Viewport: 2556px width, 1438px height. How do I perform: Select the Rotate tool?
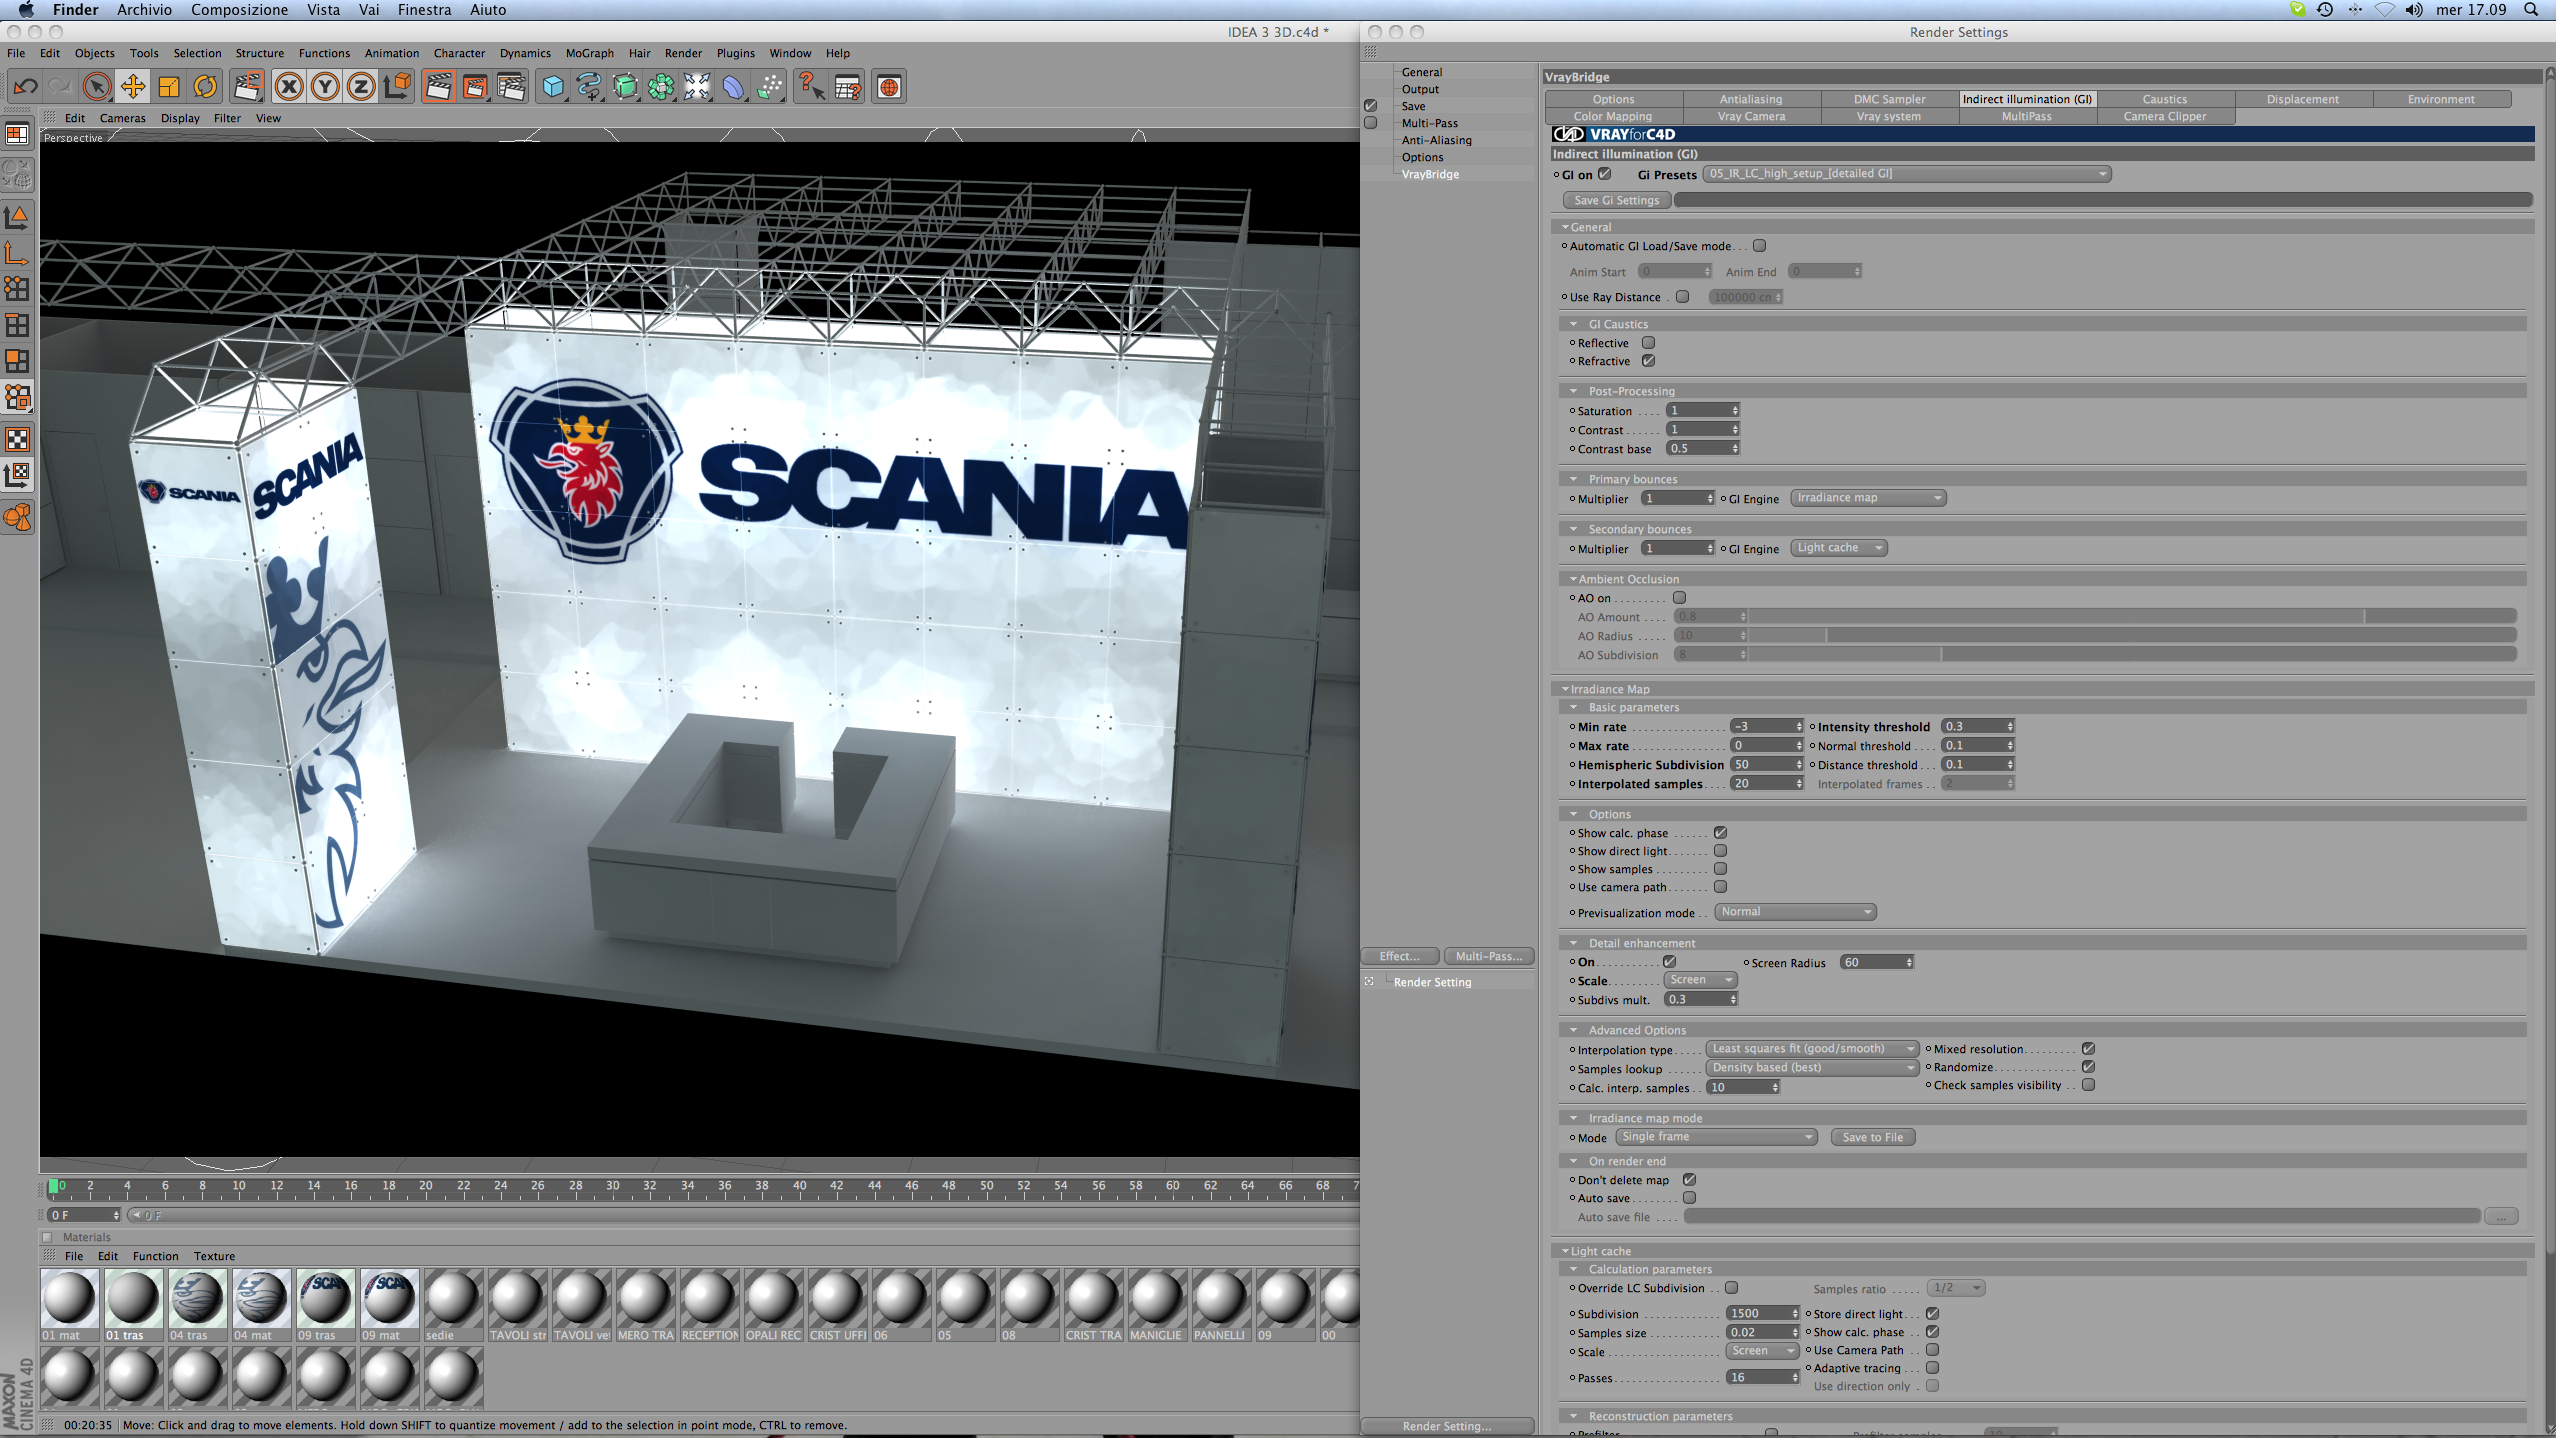pyautogui.click(x=205, y=87)
